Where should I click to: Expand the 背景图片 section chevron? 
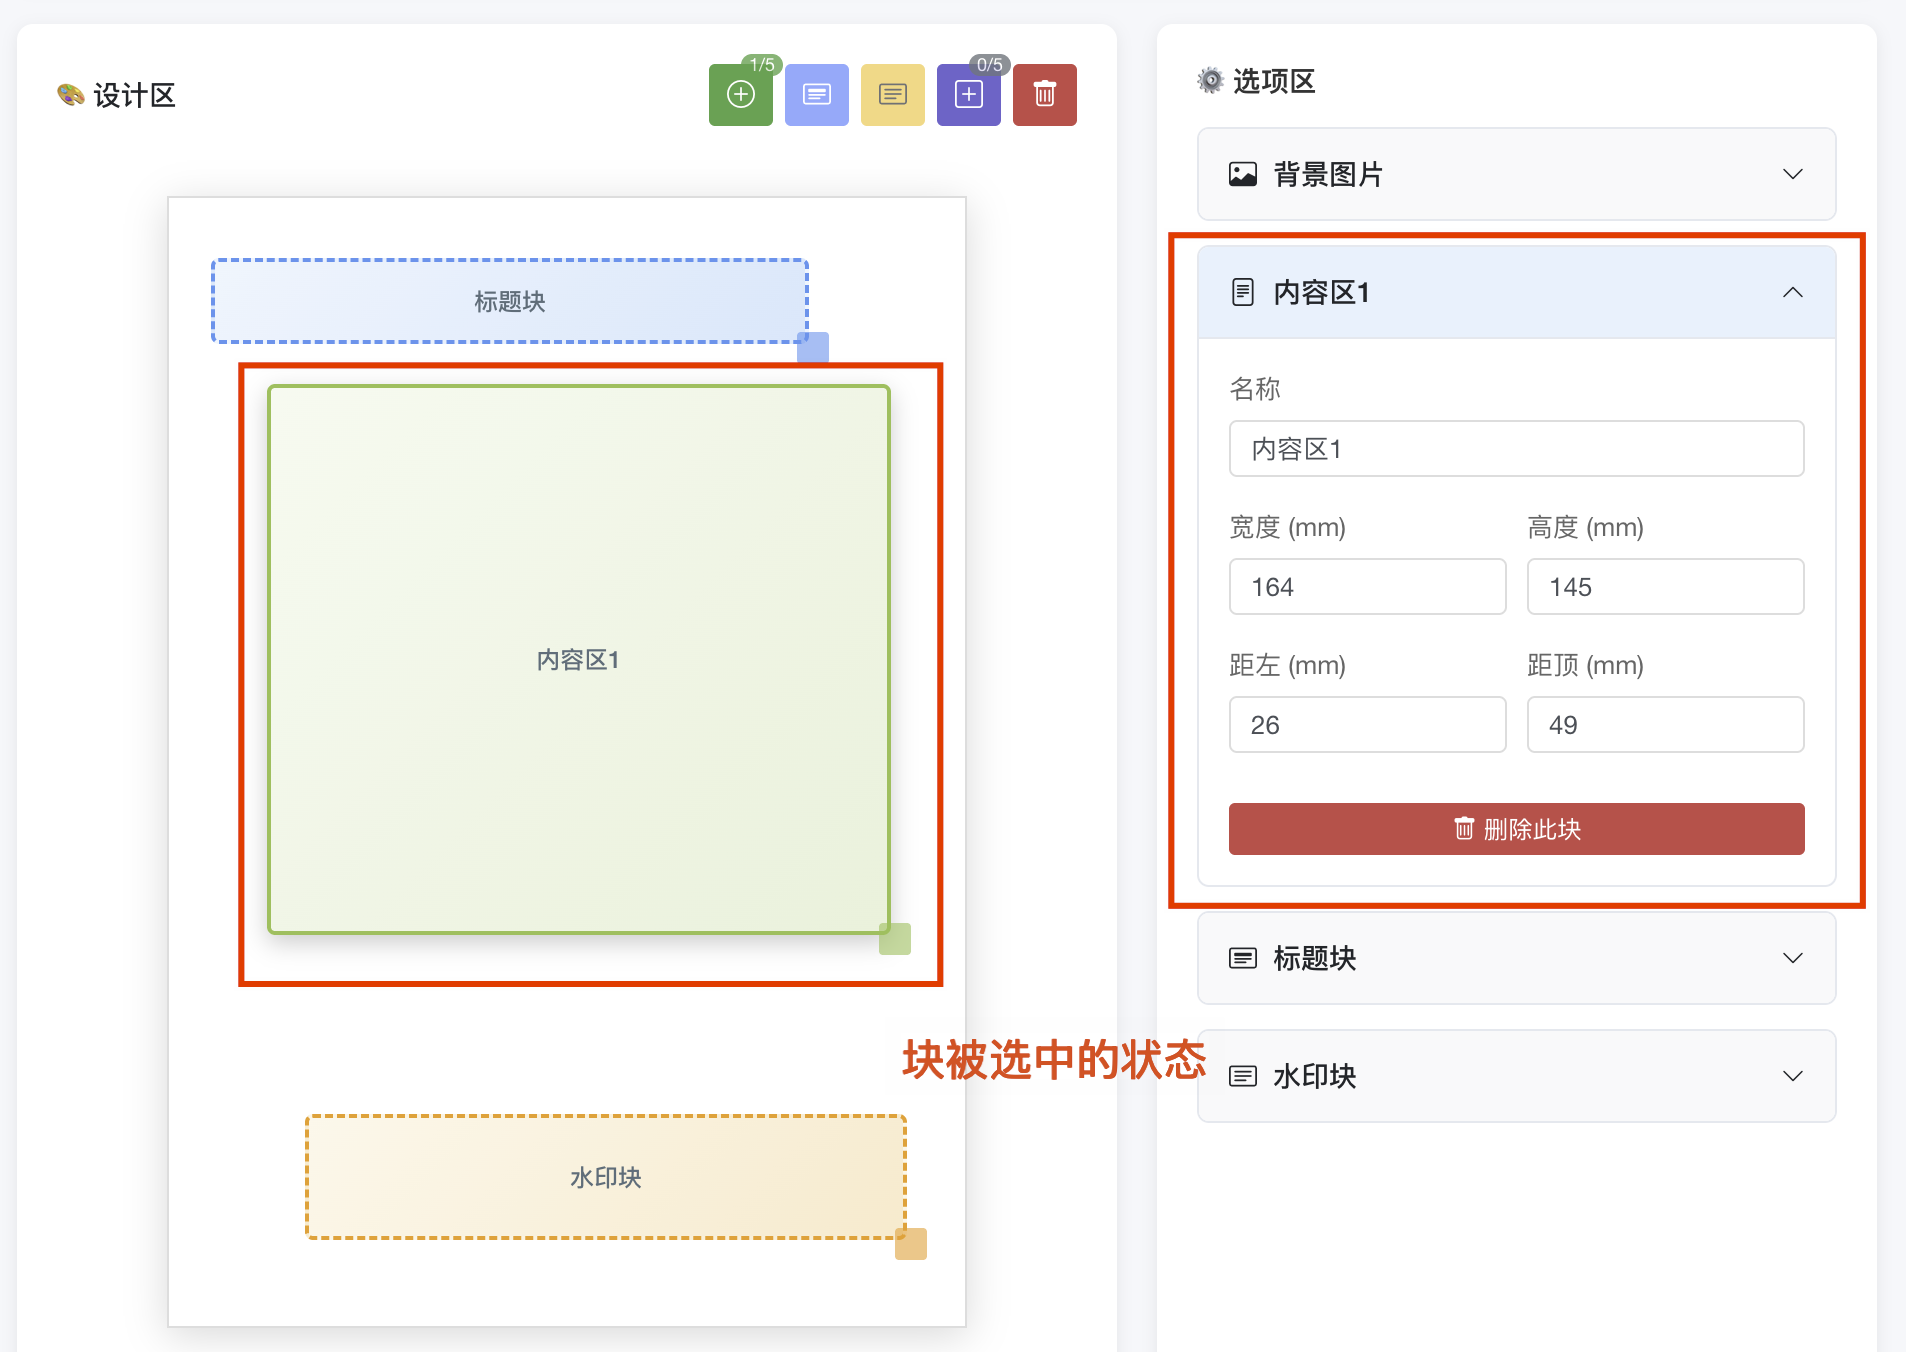1793,174
